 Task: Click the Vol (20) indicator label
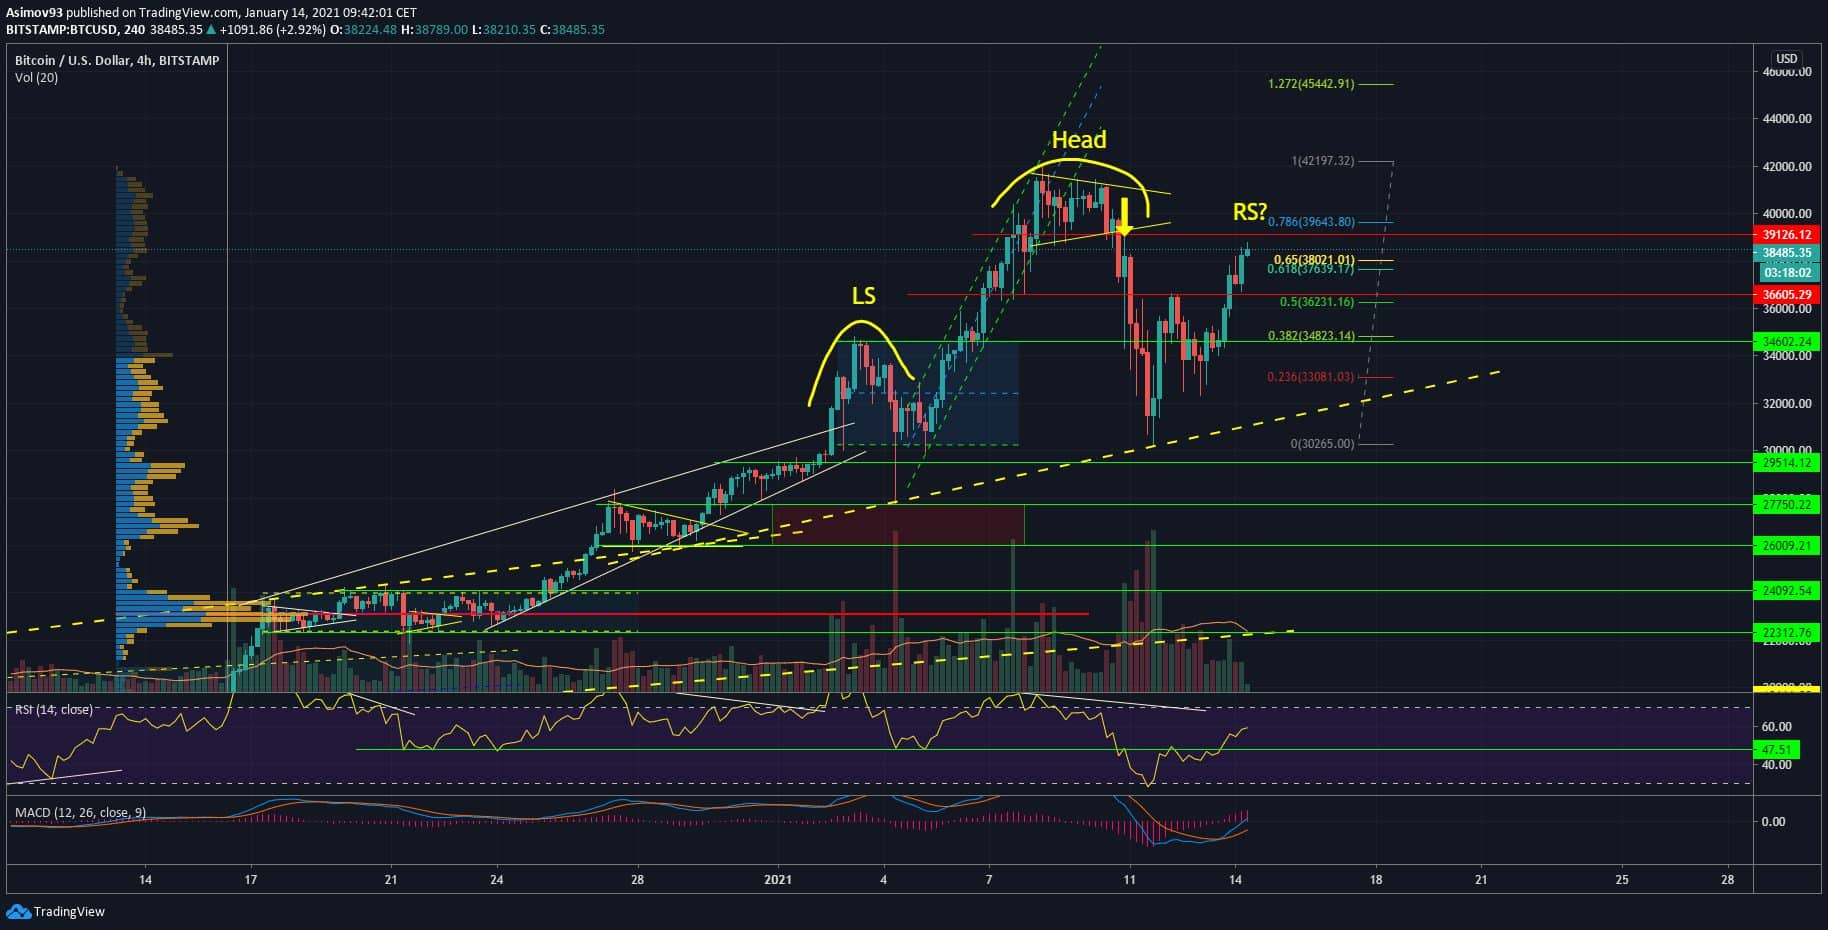point(36,78)
